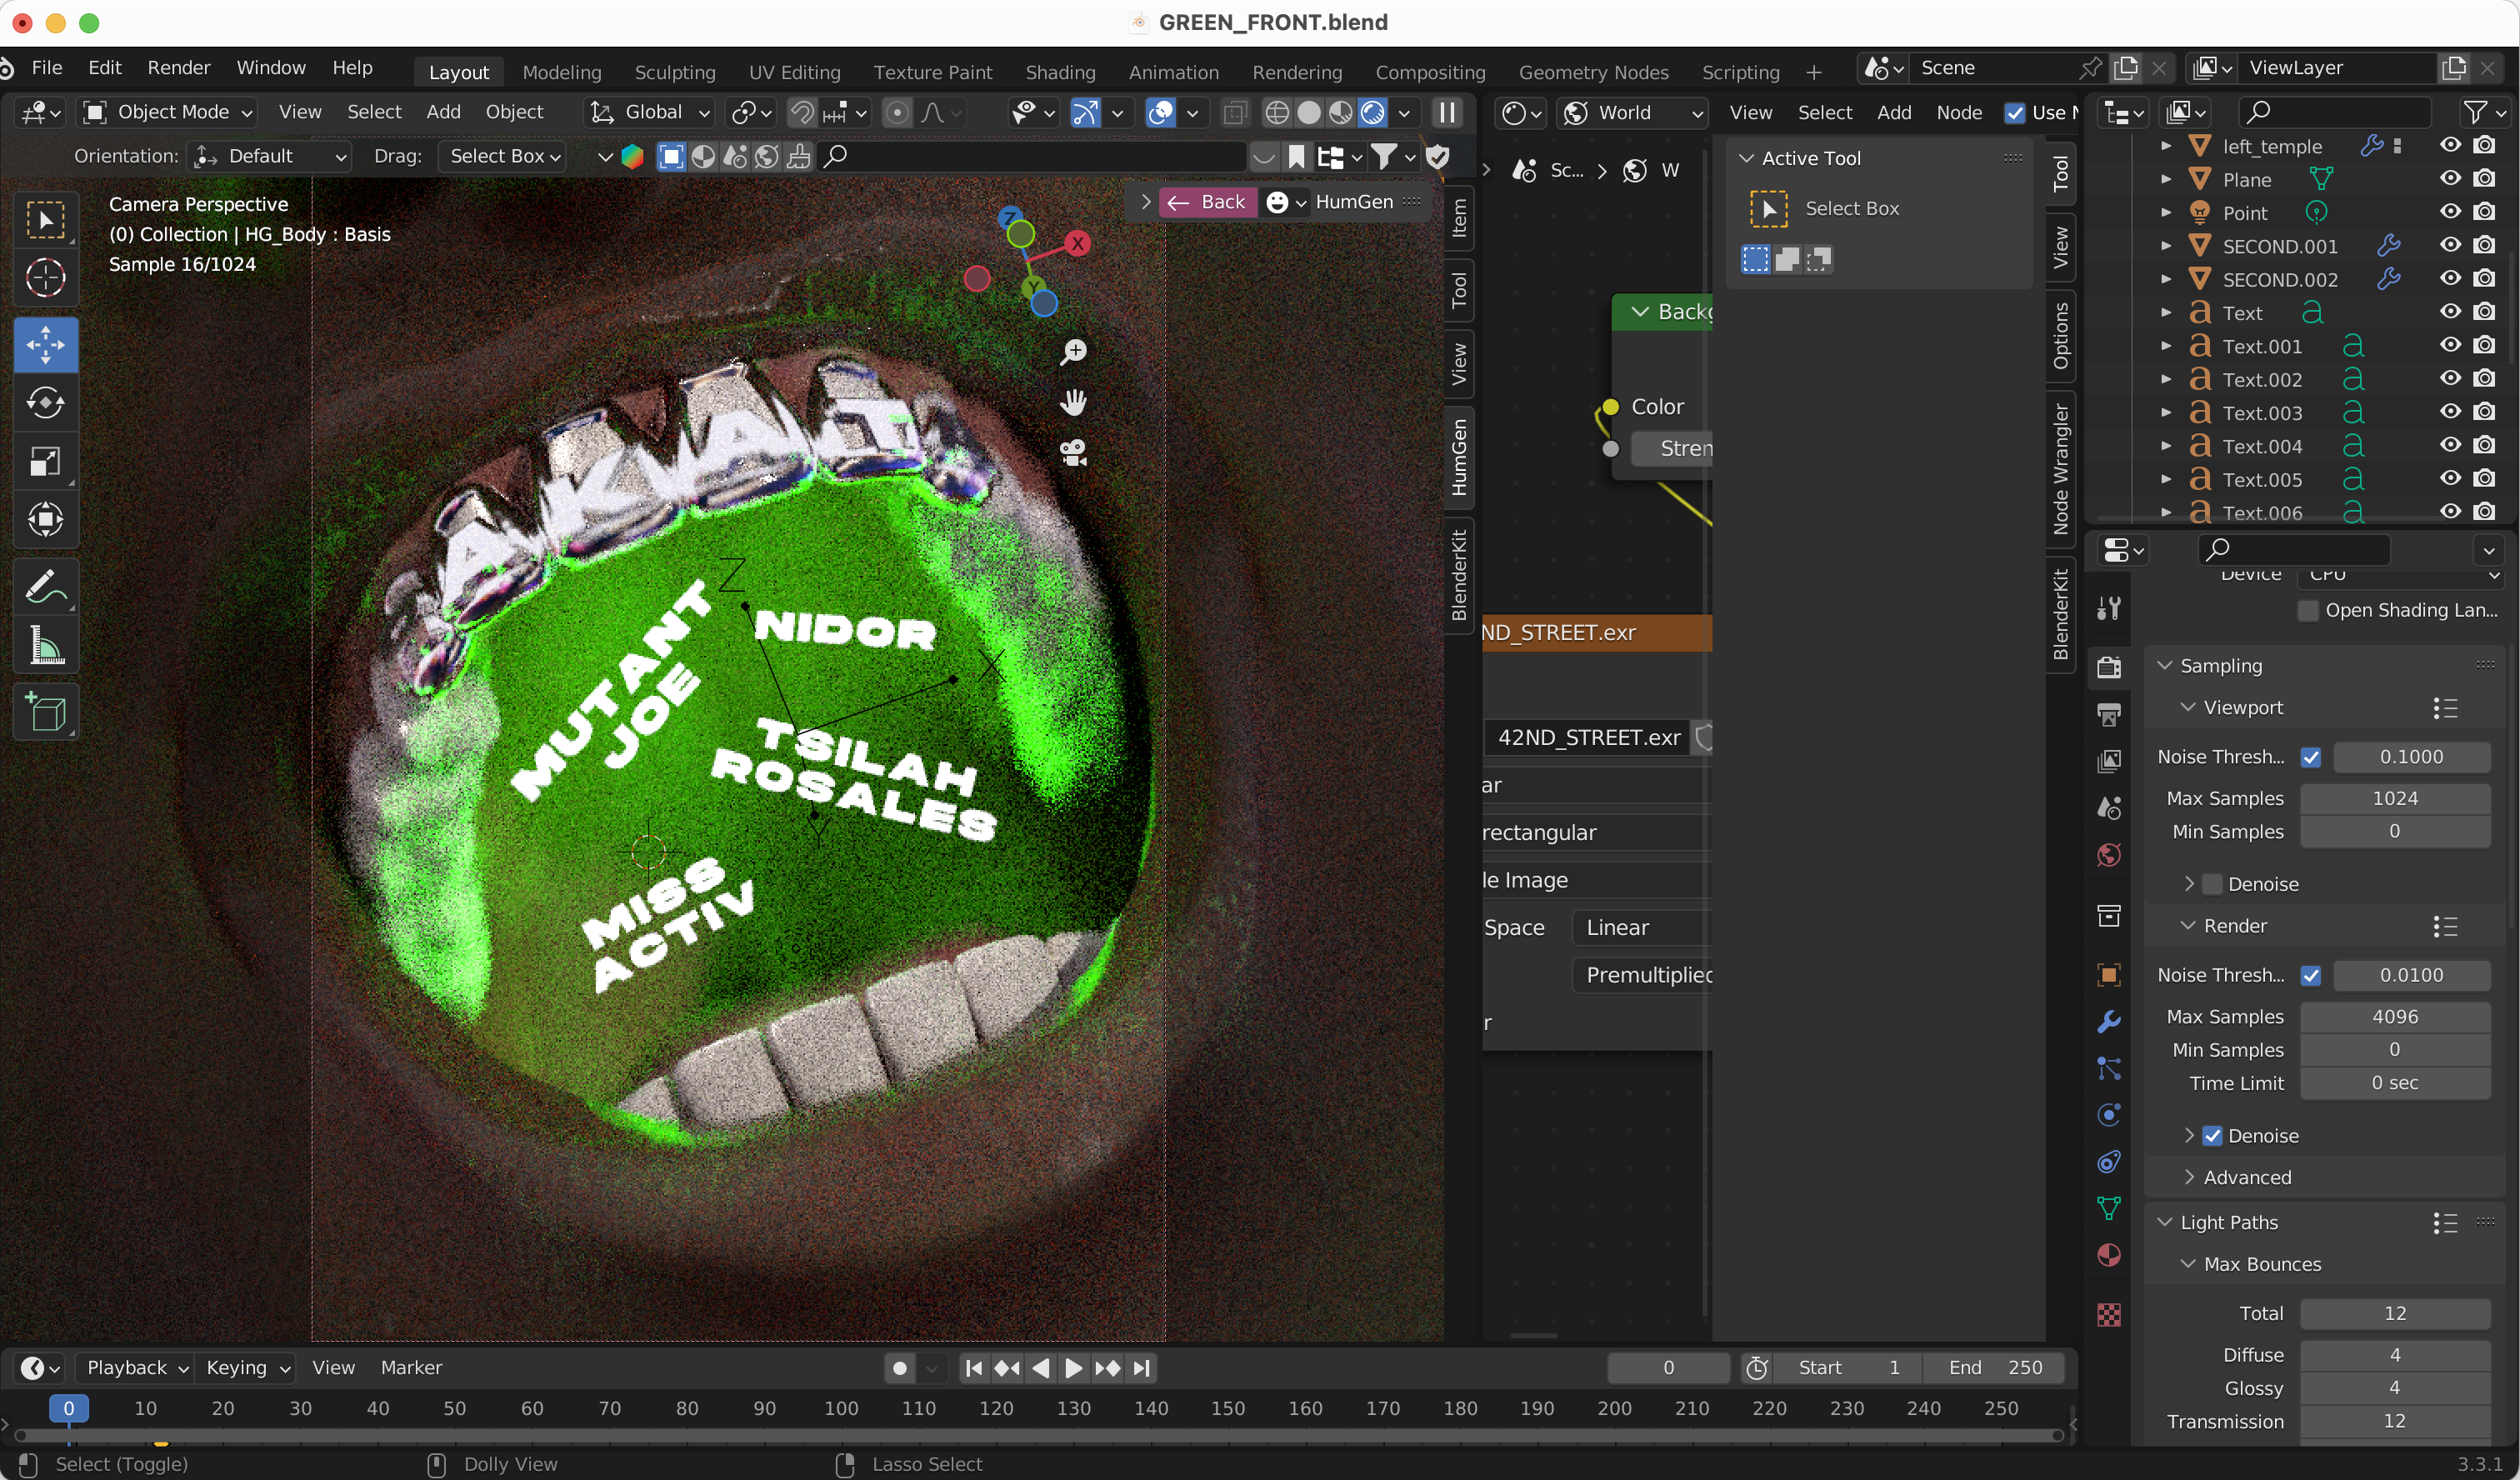Image resolution: width=2520 pixels, height=1480 pixels.
Task: Select the 3D cursor tool
Action: (45, 278)
